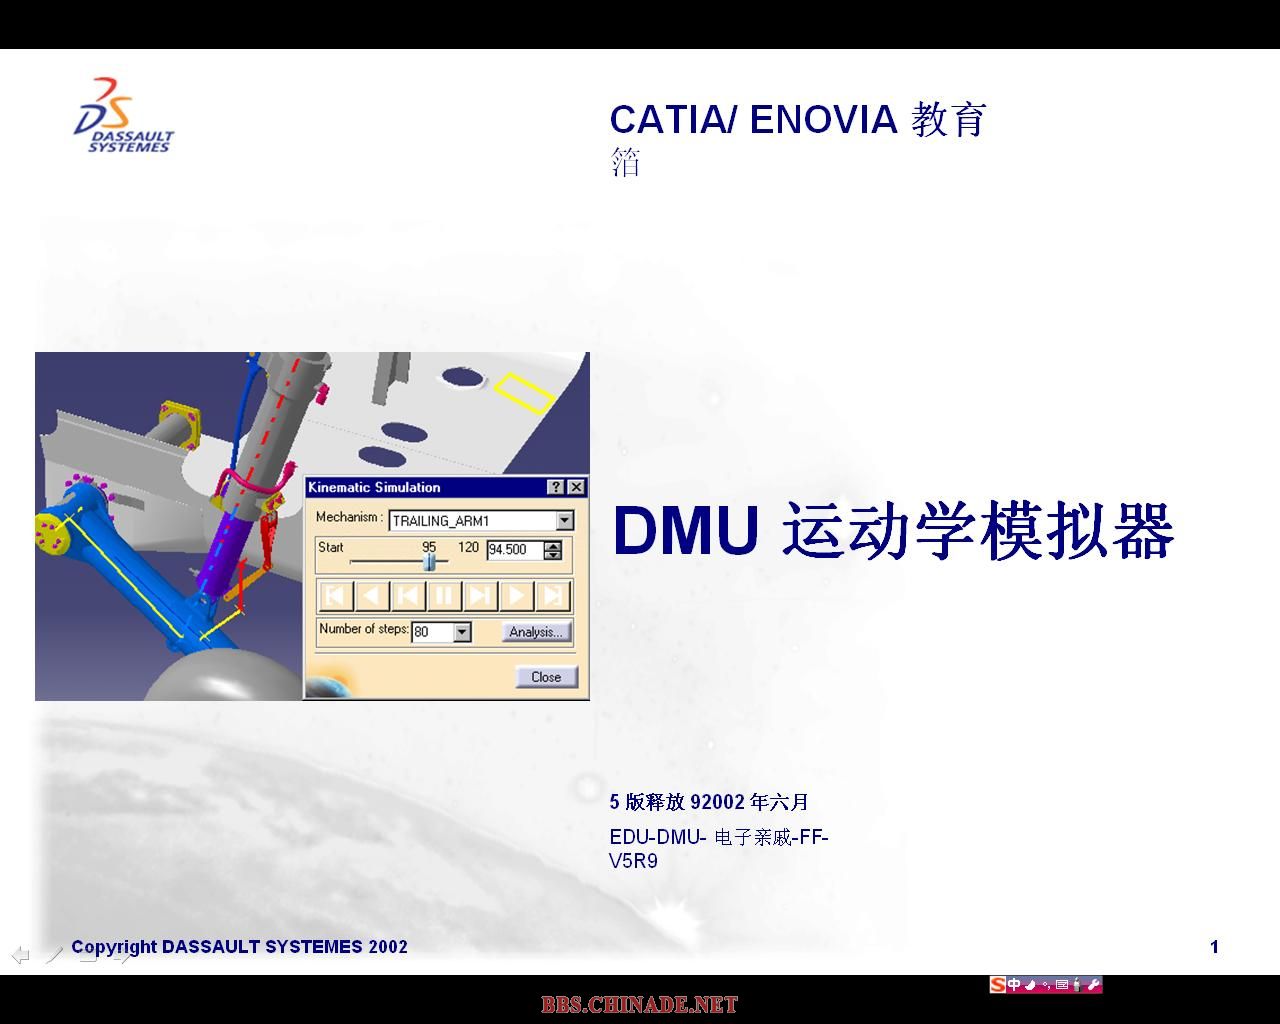Click the slide number 1
This screenshot has width=1280, height=1024.
(1214, 947)
